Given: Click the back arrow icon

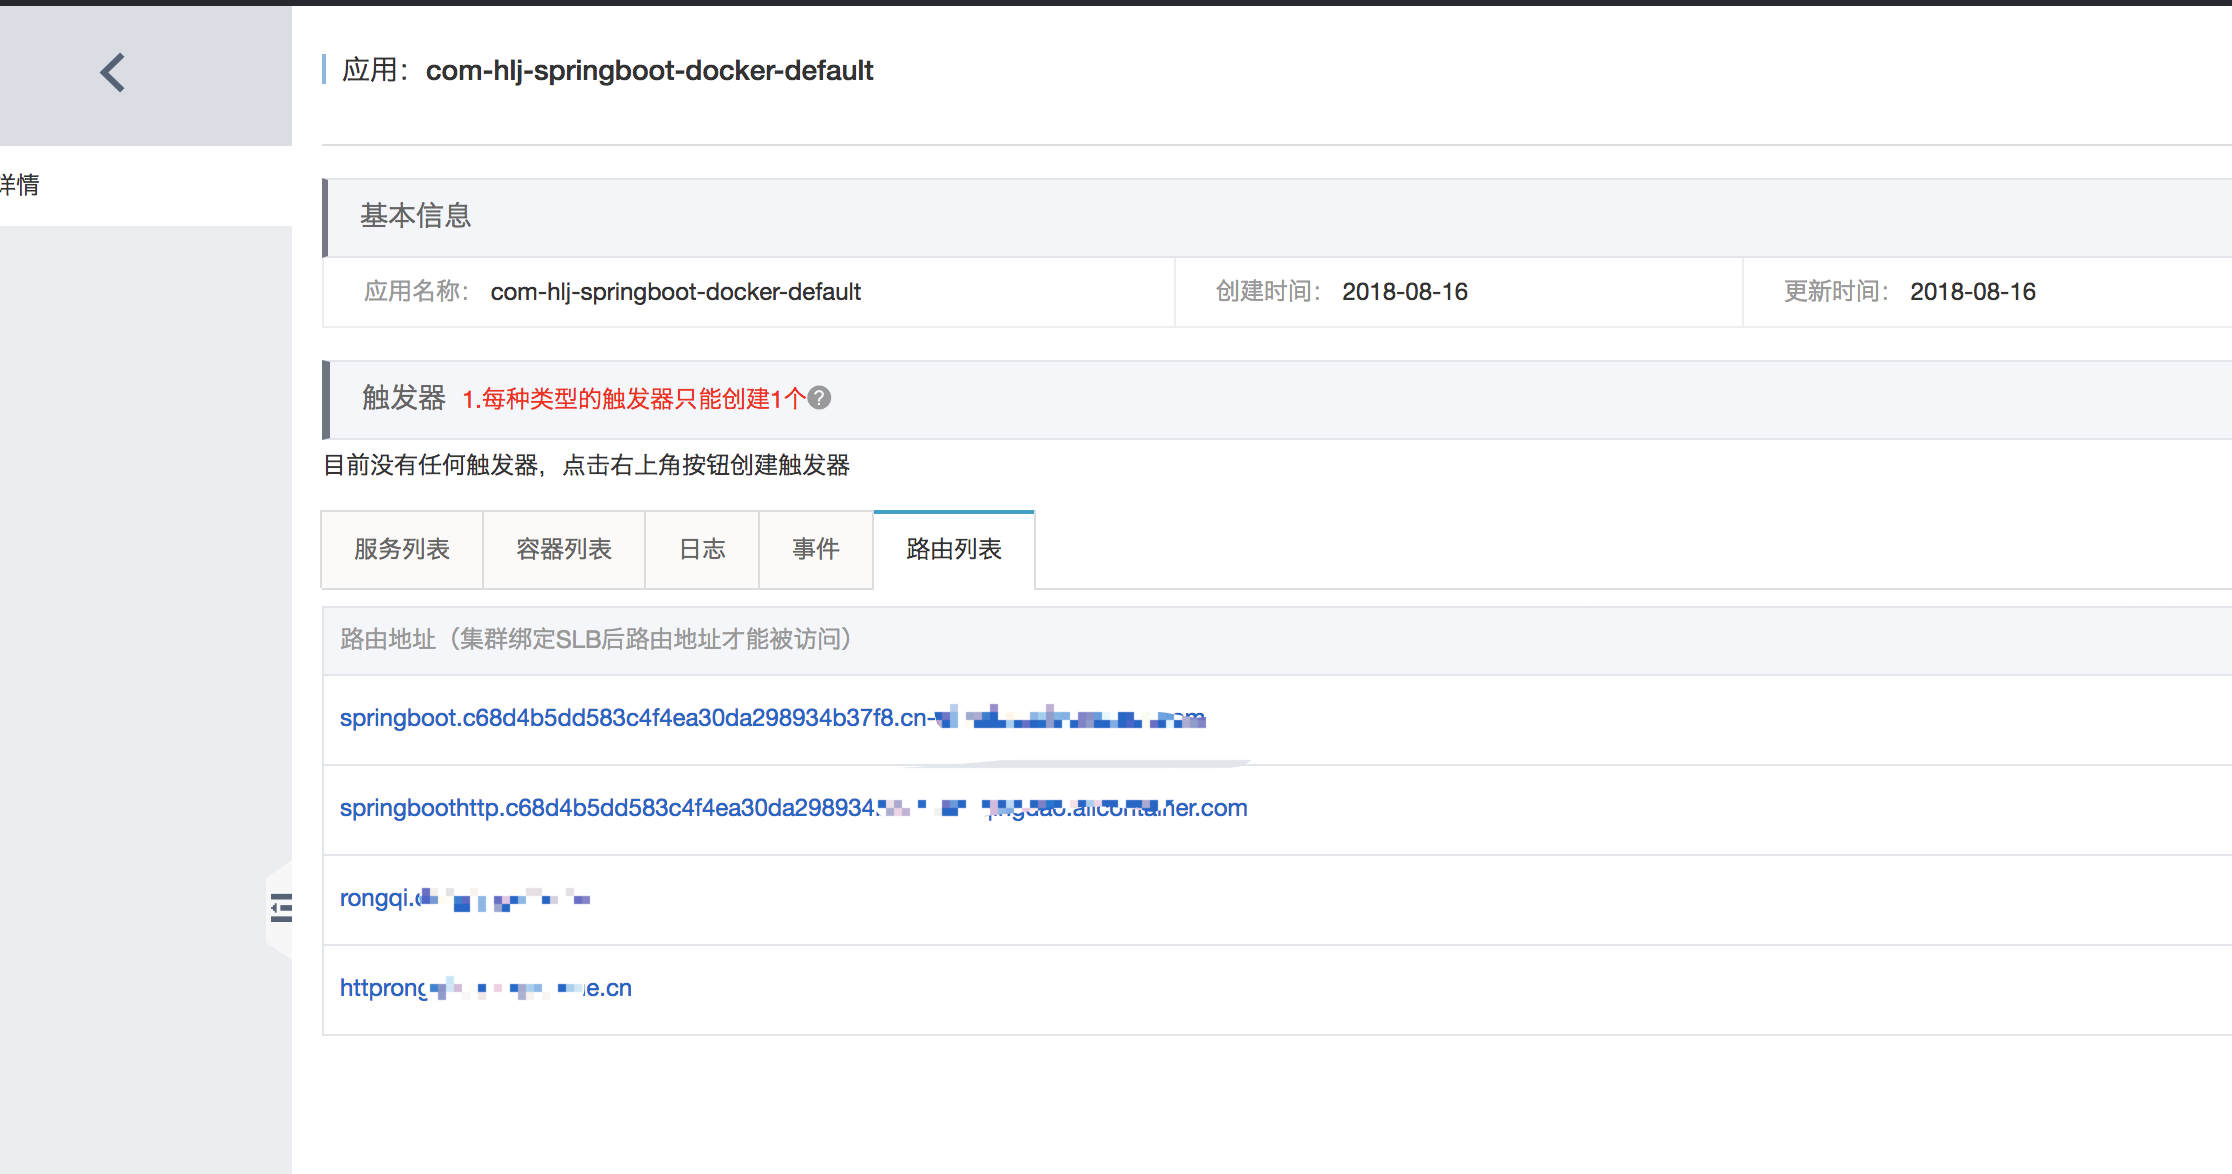Looking at the screenshot, I should (113, 73).
